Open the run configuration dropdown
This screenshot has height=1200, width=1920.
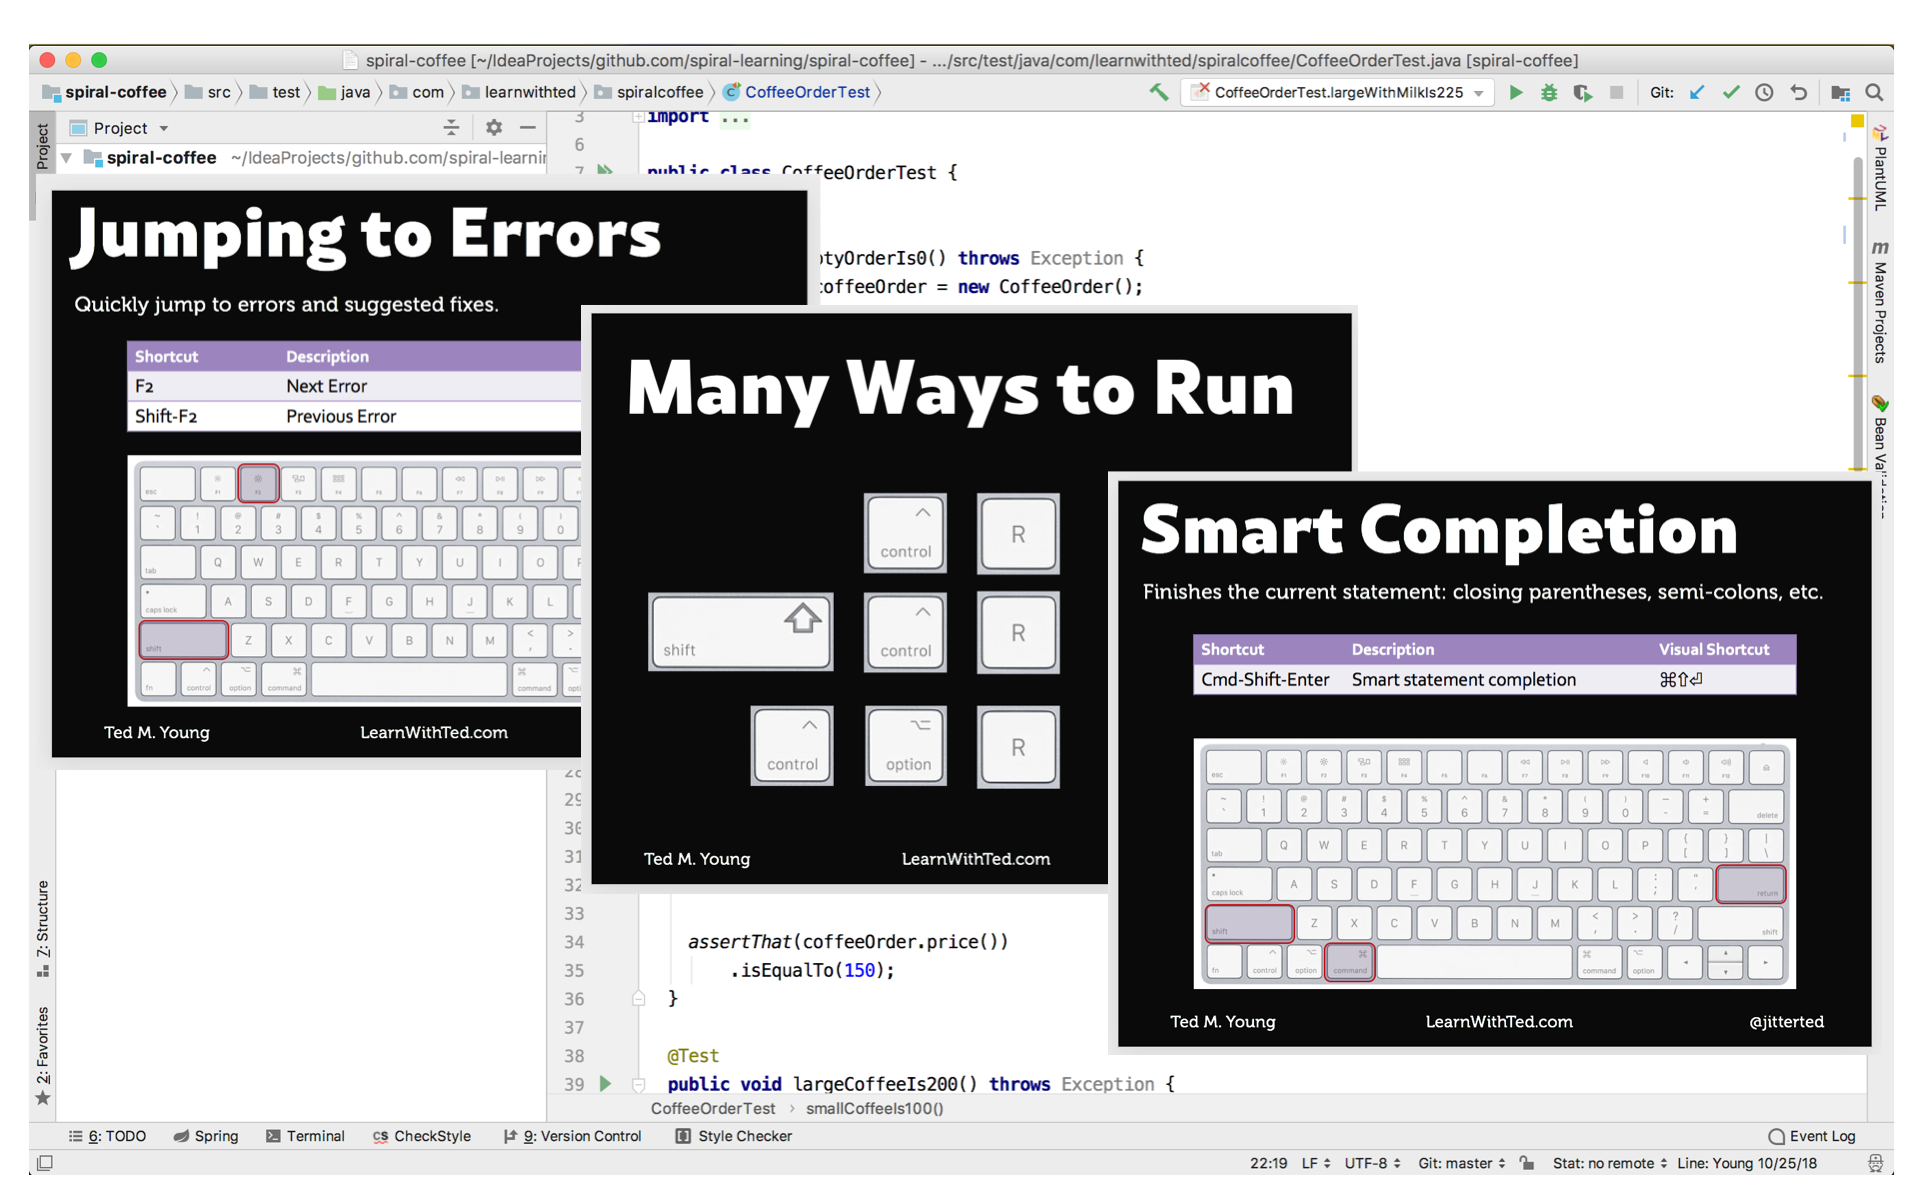click(1479, 93)
